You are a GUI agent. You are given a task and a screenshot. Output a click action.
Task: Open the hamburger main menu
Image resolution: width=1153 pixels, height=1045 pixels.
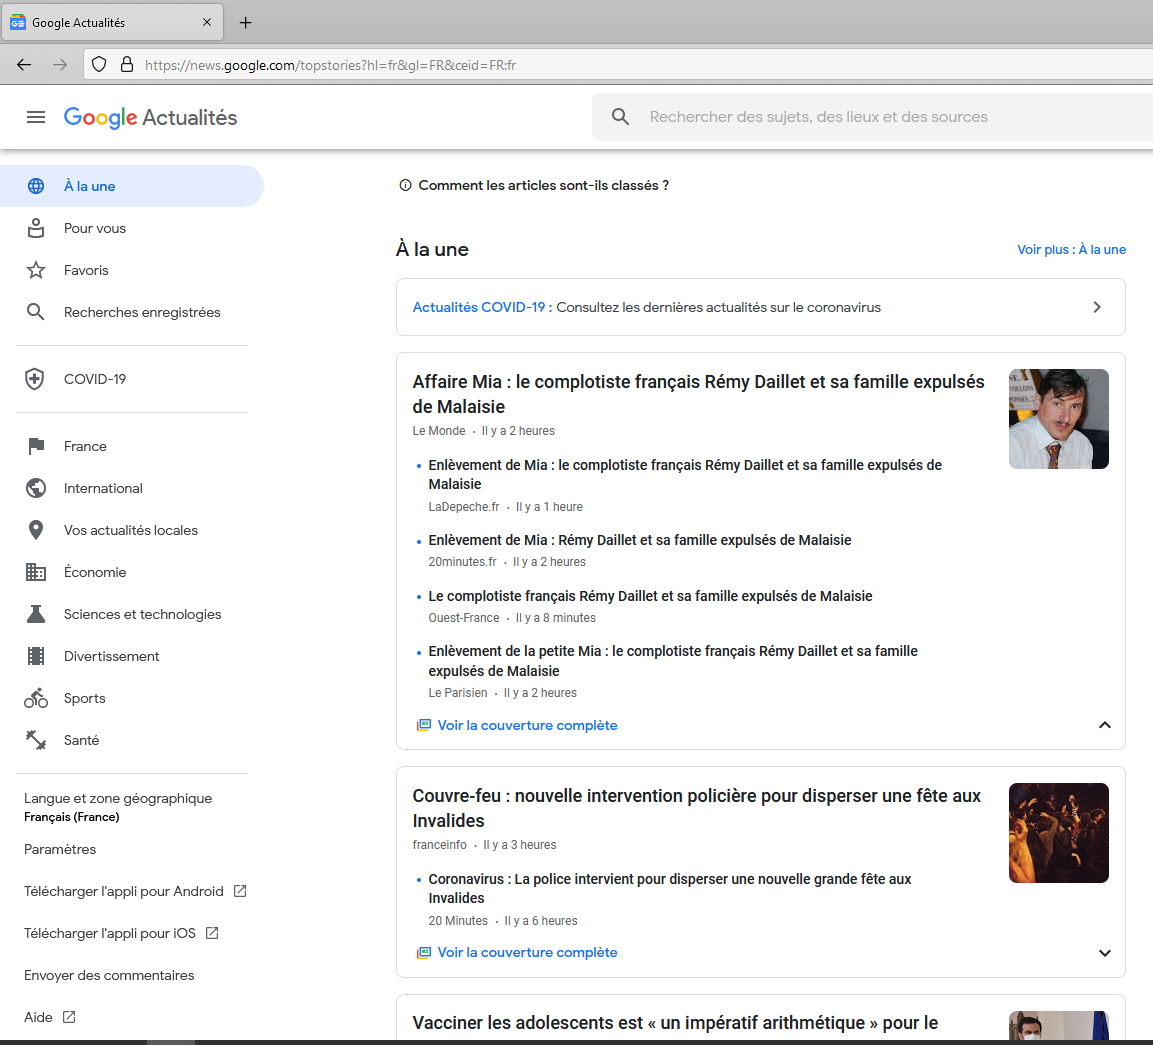pyautogui.click(x=36, y=117)
